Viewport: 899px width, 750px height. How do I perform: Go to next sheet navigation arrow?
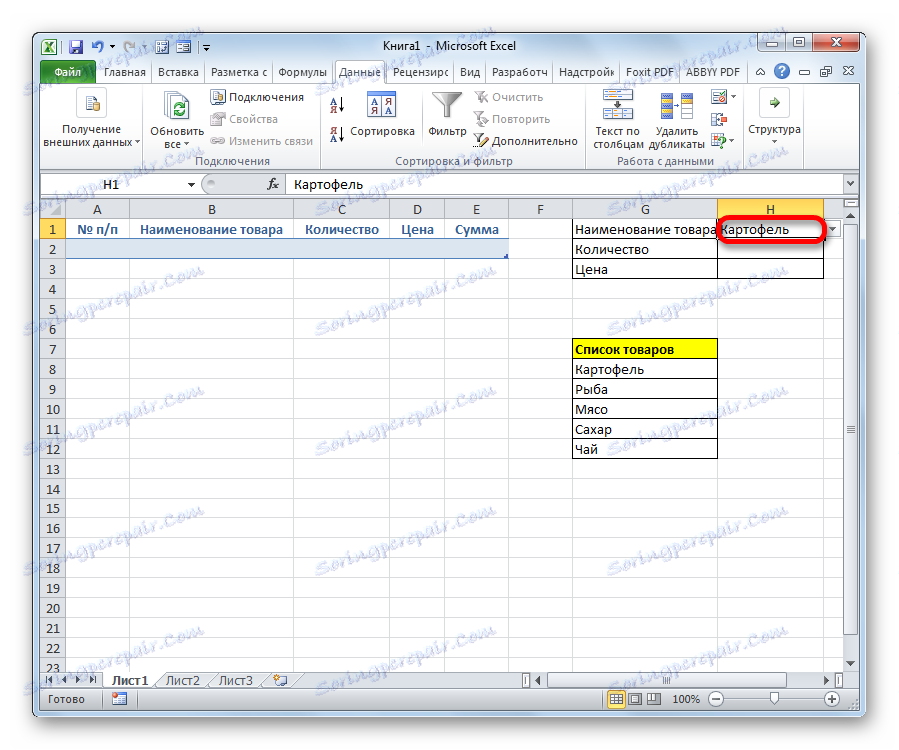click(x=77, y=680)
